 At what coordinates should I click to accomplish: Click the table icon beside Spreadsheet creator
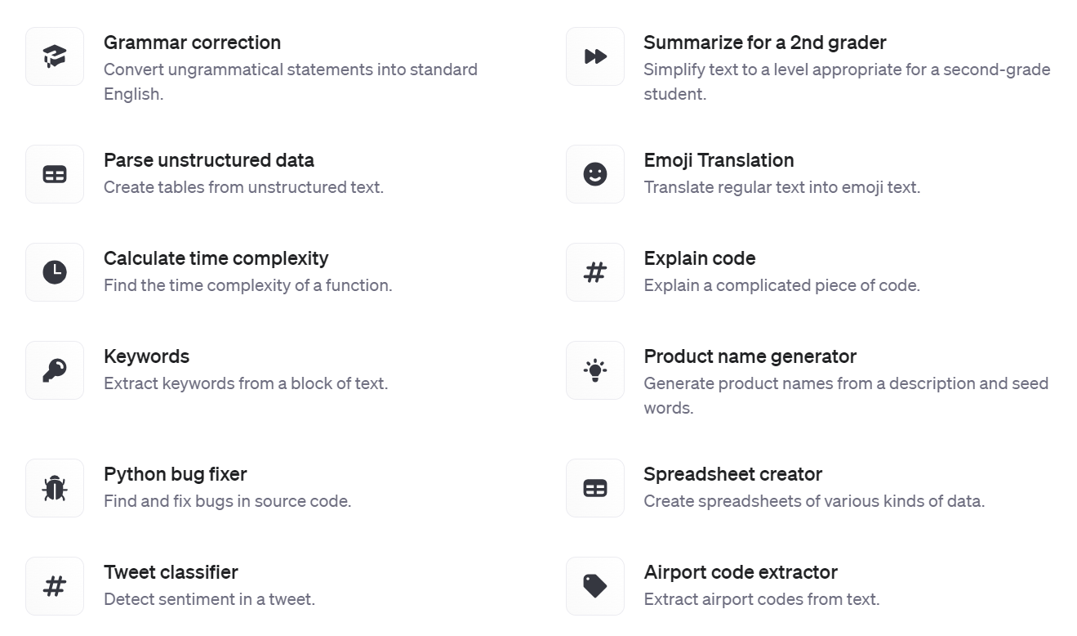click(x=595, y=488)
